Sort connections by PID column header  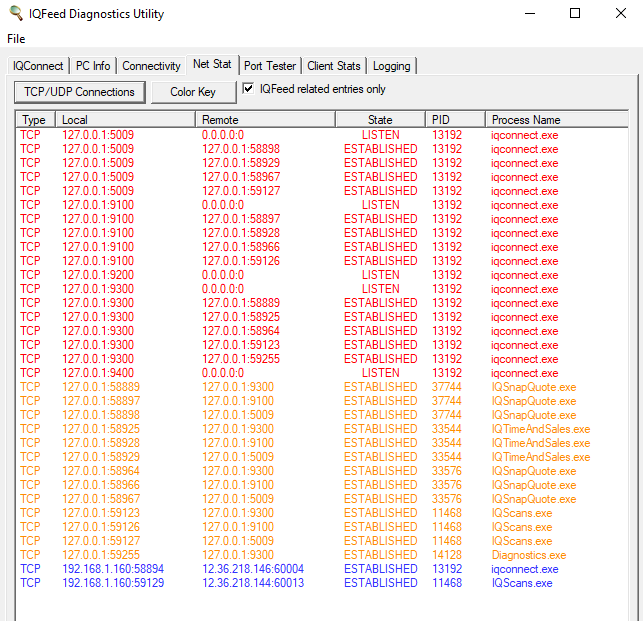(455, 120)
